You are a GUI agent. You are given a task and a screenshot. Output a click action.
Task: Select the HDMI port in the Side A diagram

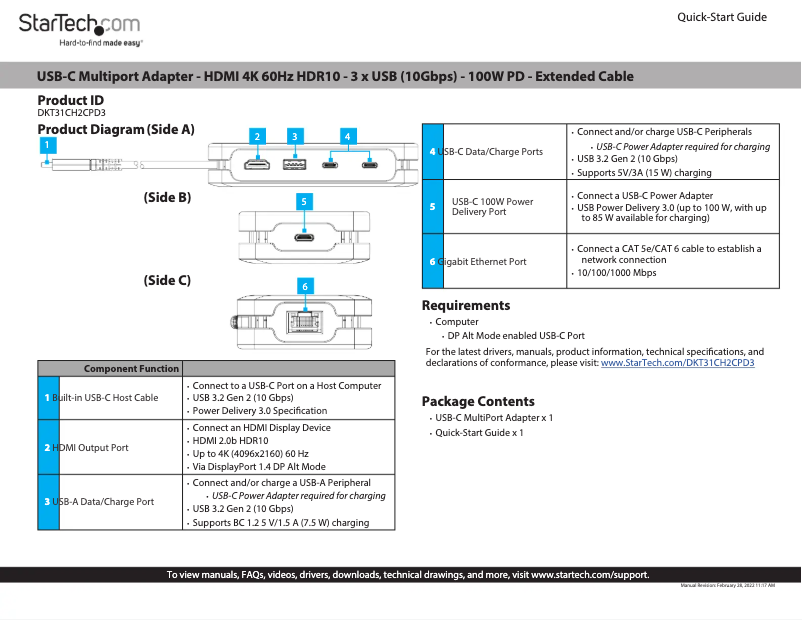click(256, 166)
